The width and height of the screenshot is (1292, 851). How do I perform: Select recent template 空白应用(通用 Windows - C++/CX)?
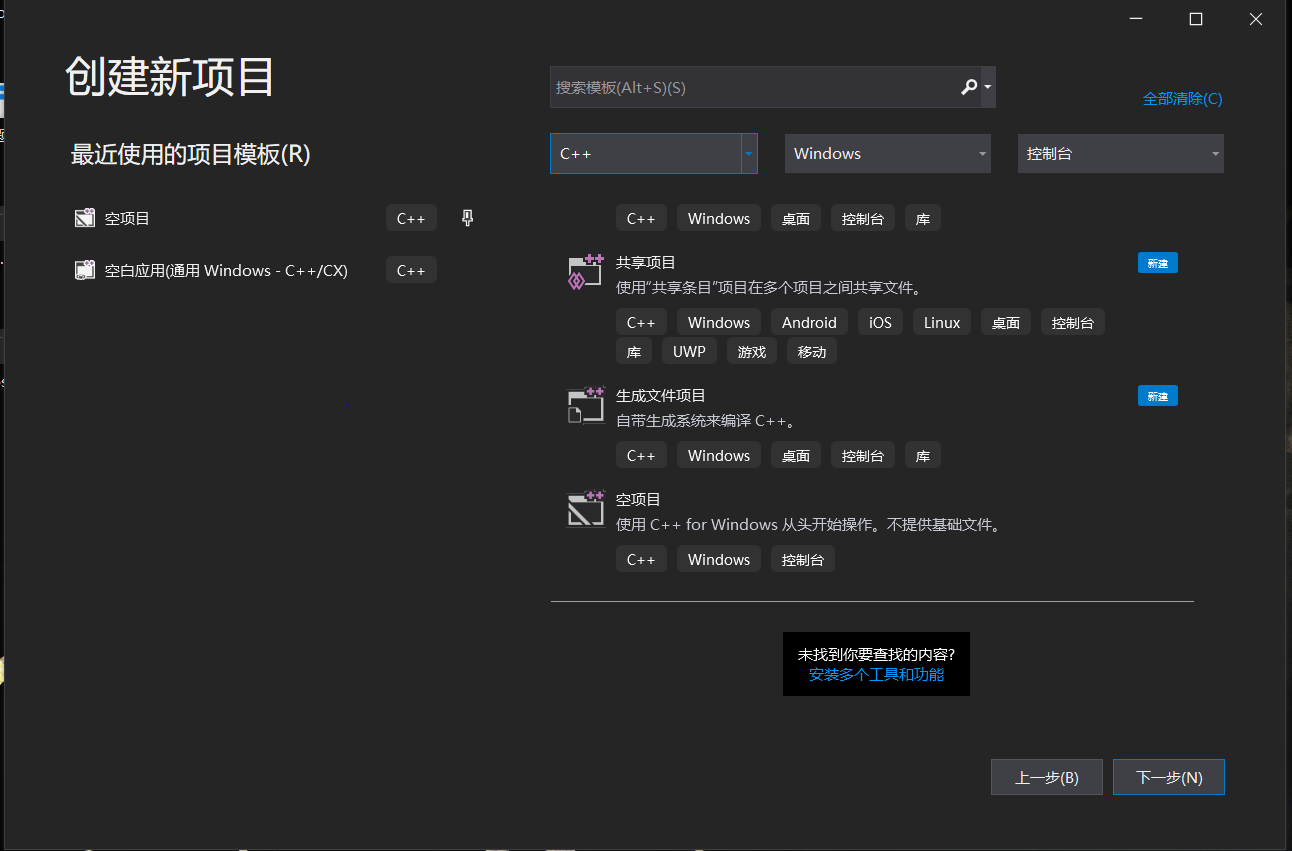(226, 270)
